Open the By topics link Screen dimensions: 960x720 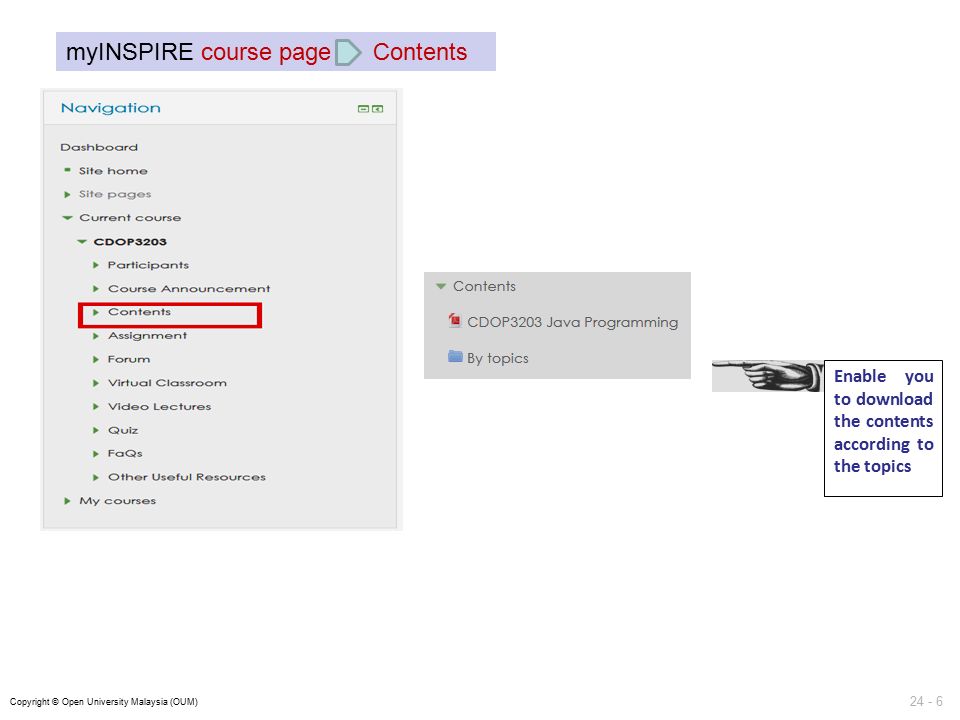pos(498,358)
